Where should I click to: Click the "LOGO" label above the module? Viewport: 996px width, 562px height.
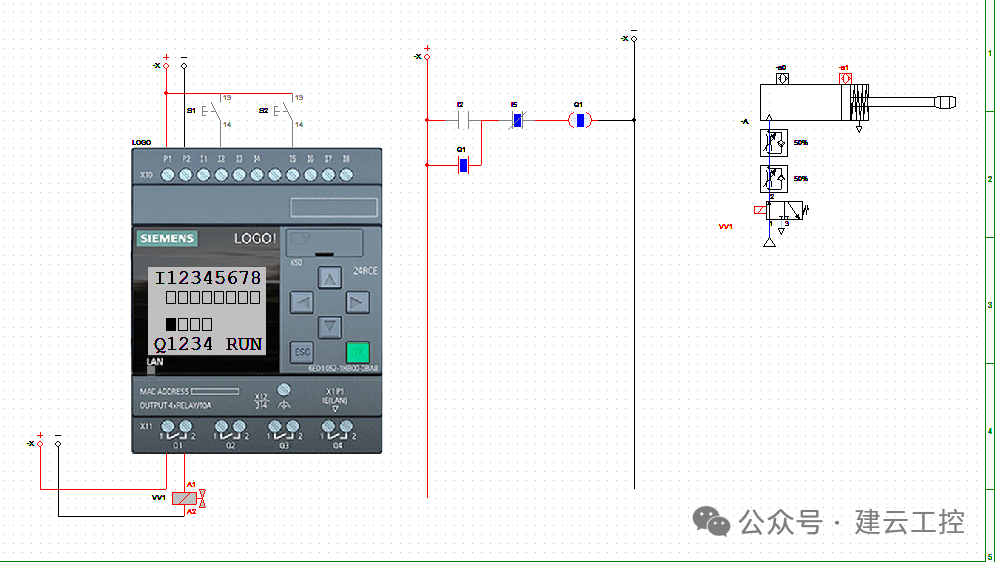coord(141,143)
